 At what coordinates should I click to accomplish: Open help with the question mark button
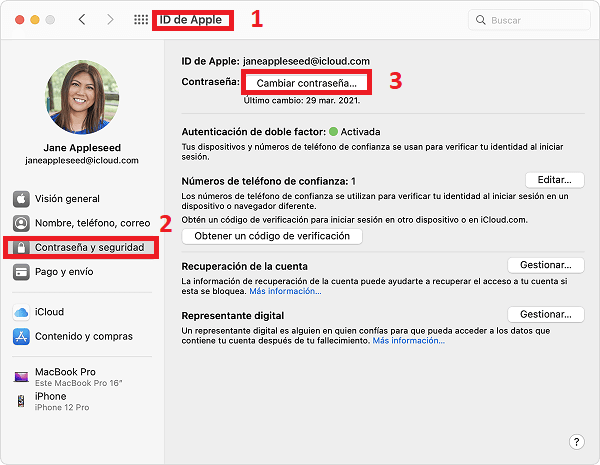click(576, 442)
